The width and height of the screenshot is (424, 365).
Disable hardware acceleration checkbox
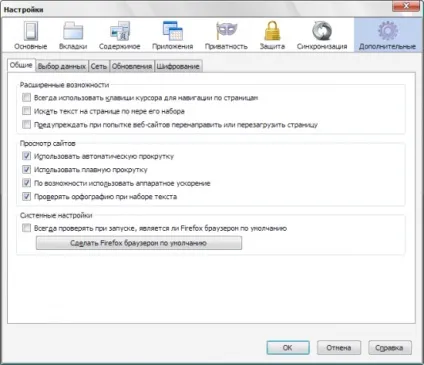(26, 183)
